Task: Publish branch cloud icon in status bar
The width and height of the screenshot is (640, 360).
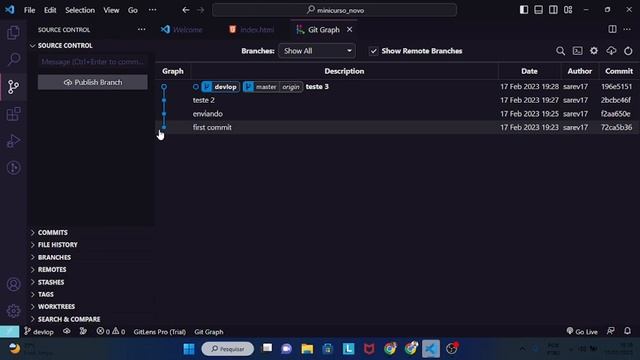Action: tap(67, 331)
